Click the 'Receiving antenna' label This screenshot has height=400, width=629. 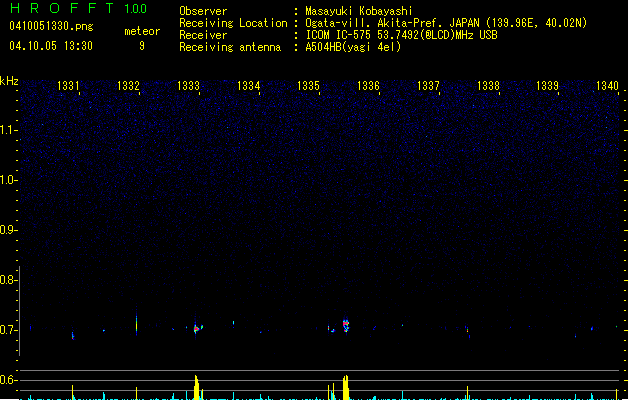coord(230,47)
